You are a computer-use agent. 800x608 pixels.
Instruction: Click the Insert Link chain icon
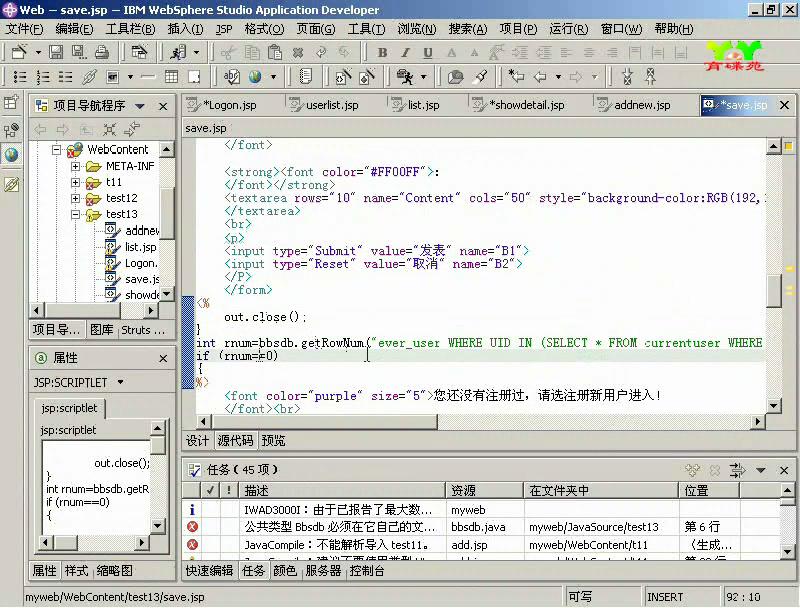click(x=89, y=77)
